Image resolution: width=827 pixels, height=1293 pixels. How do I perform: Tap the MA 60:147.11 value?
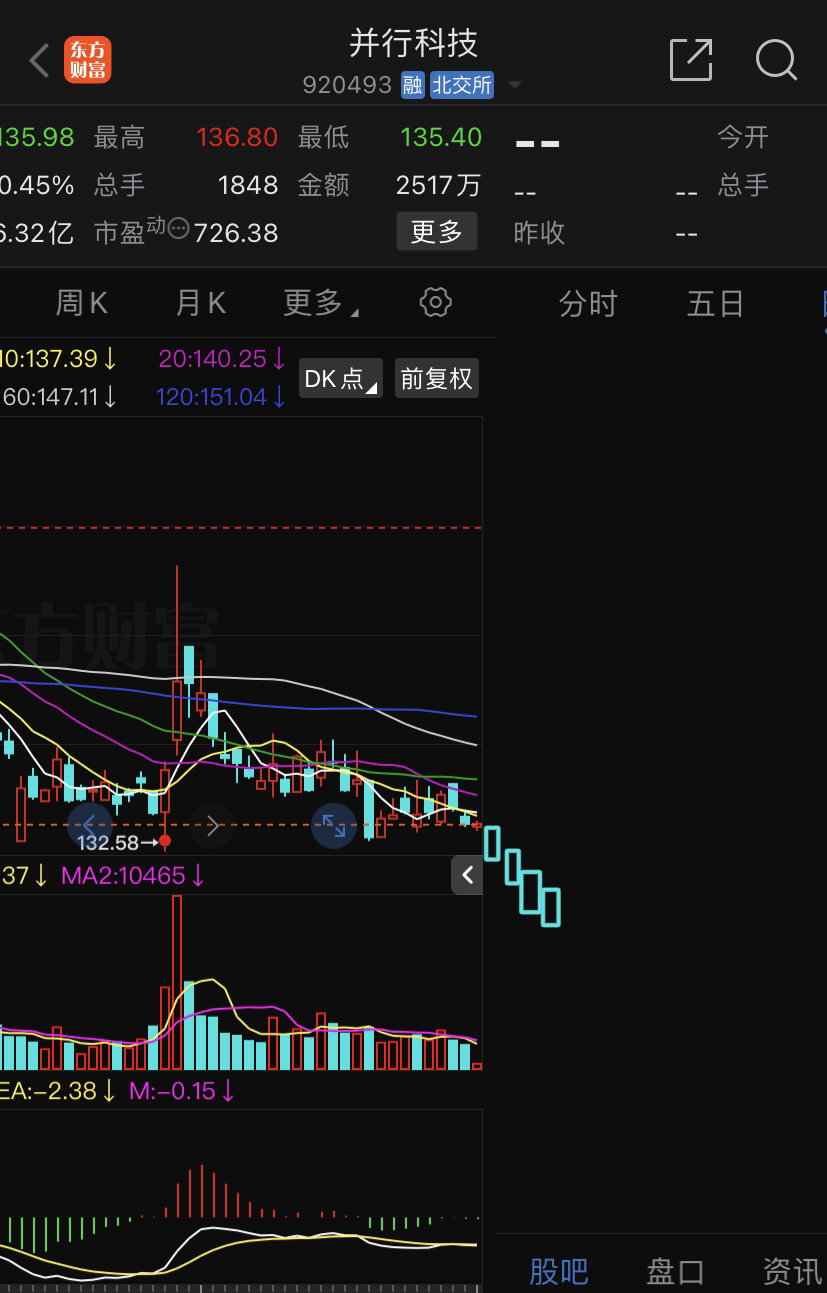pyautogui.click(x=60, y=397)
